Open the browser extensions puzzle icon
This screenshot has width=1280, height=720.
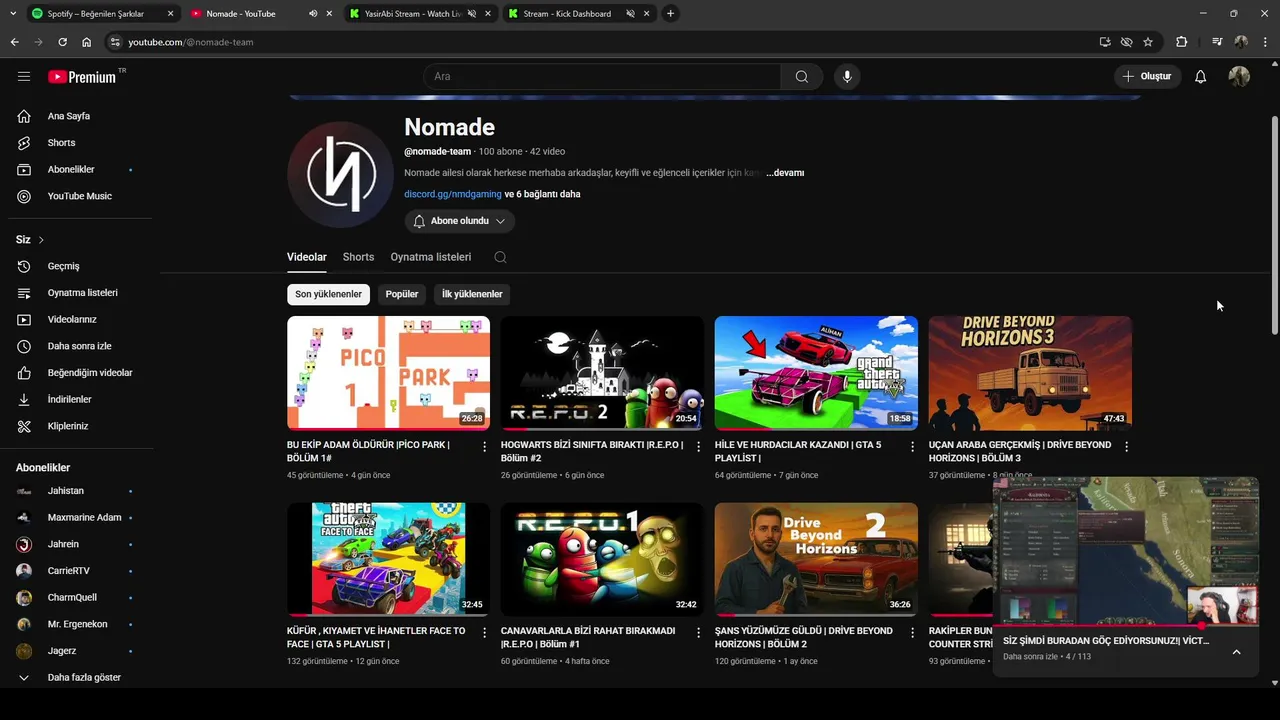[x=1182, y=42]
